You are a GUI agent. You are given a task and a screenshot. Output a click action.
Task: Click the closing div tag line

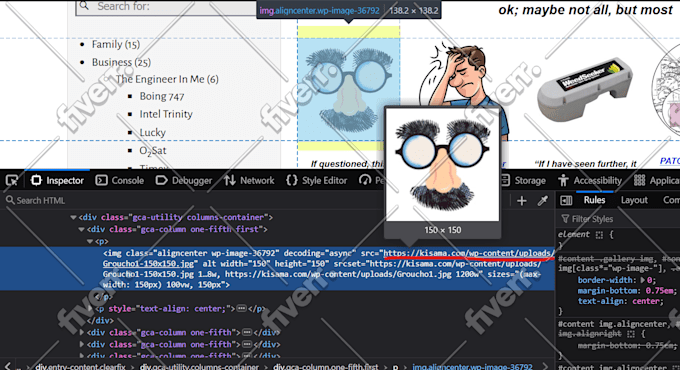click(x=100, y=321)
